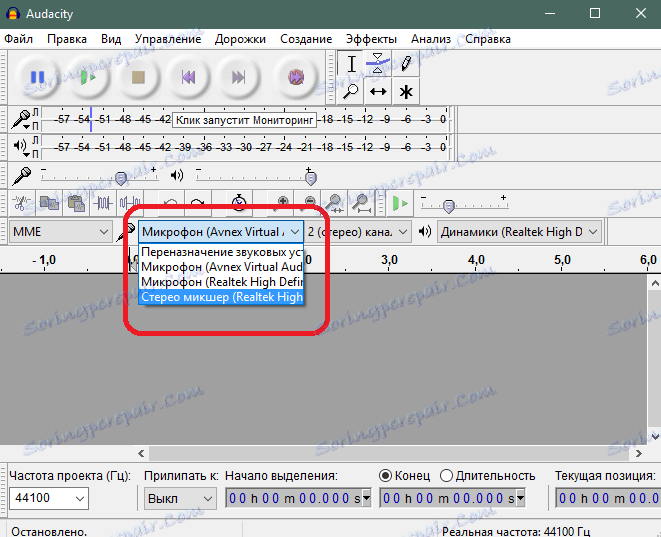Select the Конец radio button
Screen dimensions: 661x537
point(385,476)
